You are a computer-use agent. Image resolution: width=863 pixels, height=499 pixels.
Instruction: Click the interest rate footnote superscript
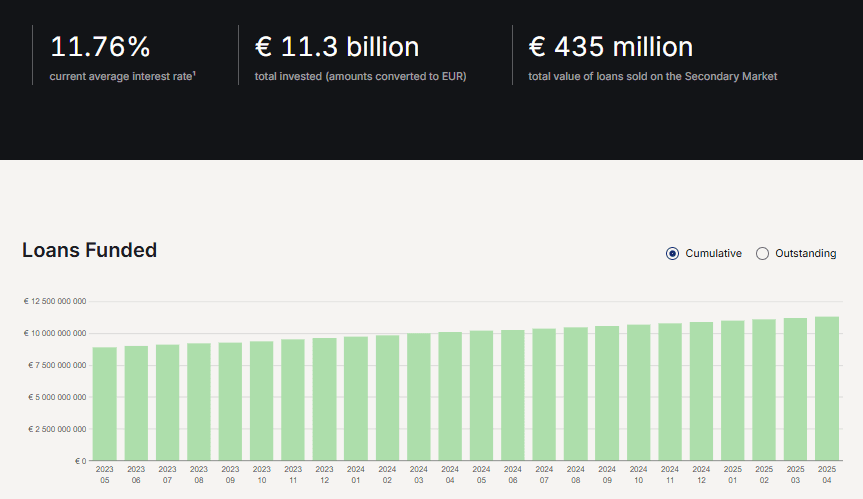[194, 73]
